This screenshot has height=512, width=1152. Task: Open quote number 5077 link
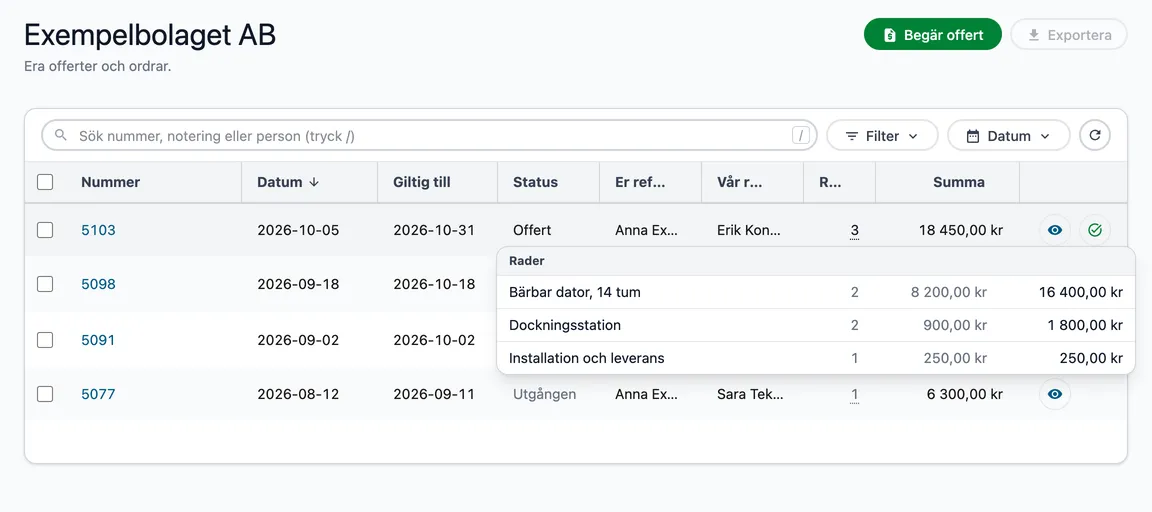click(x=98, y=394)
